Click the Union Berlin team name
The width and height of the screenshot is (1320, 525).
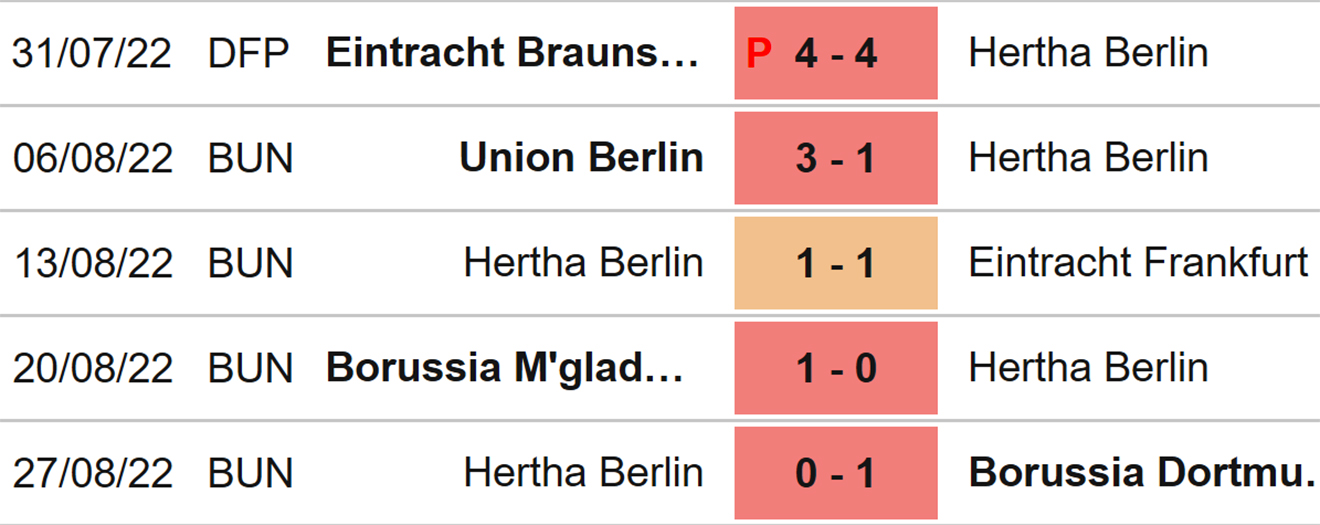(581, 158)
